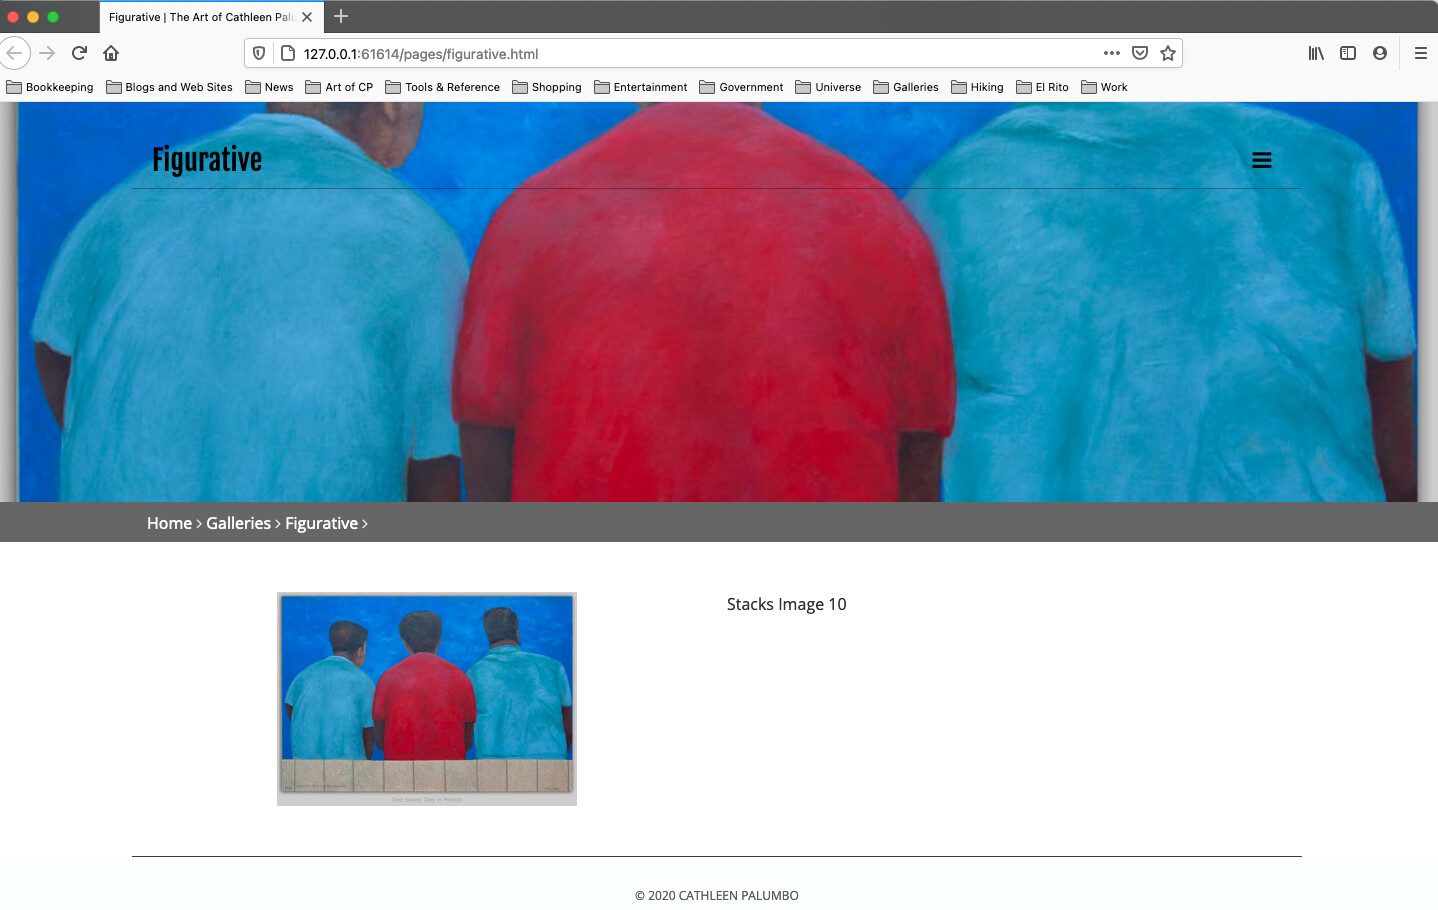Close the Figurative tab

[x=307, y=17]
